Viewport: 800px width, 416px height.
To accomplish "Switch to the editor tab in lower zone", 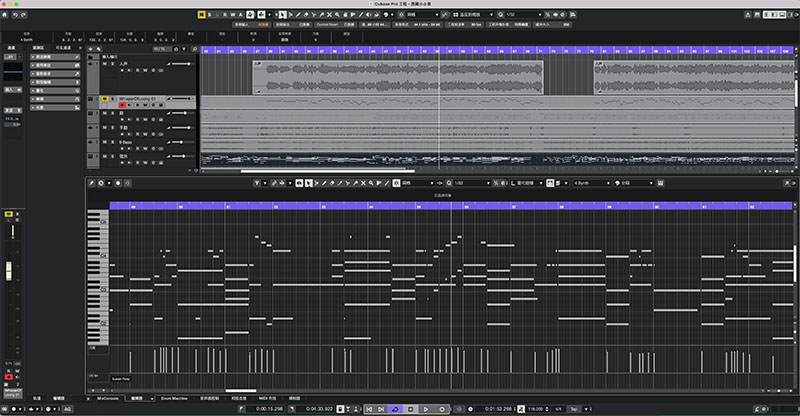I will pyautogui.click(x=137, y=398).
